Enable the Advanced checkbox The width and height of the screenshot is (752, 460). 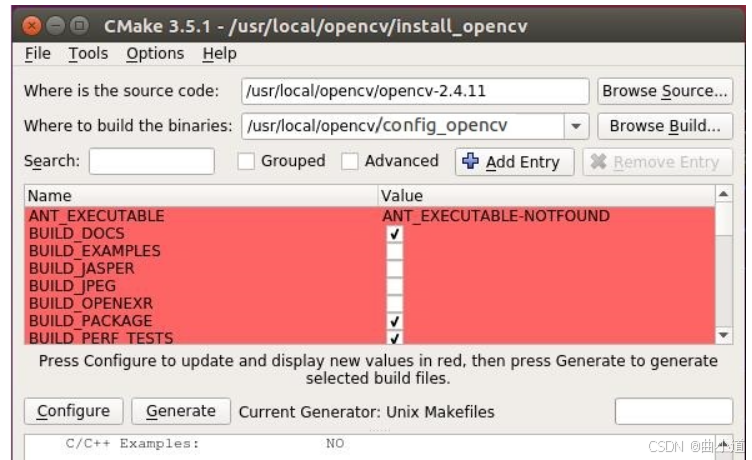[x=350, y=161]
